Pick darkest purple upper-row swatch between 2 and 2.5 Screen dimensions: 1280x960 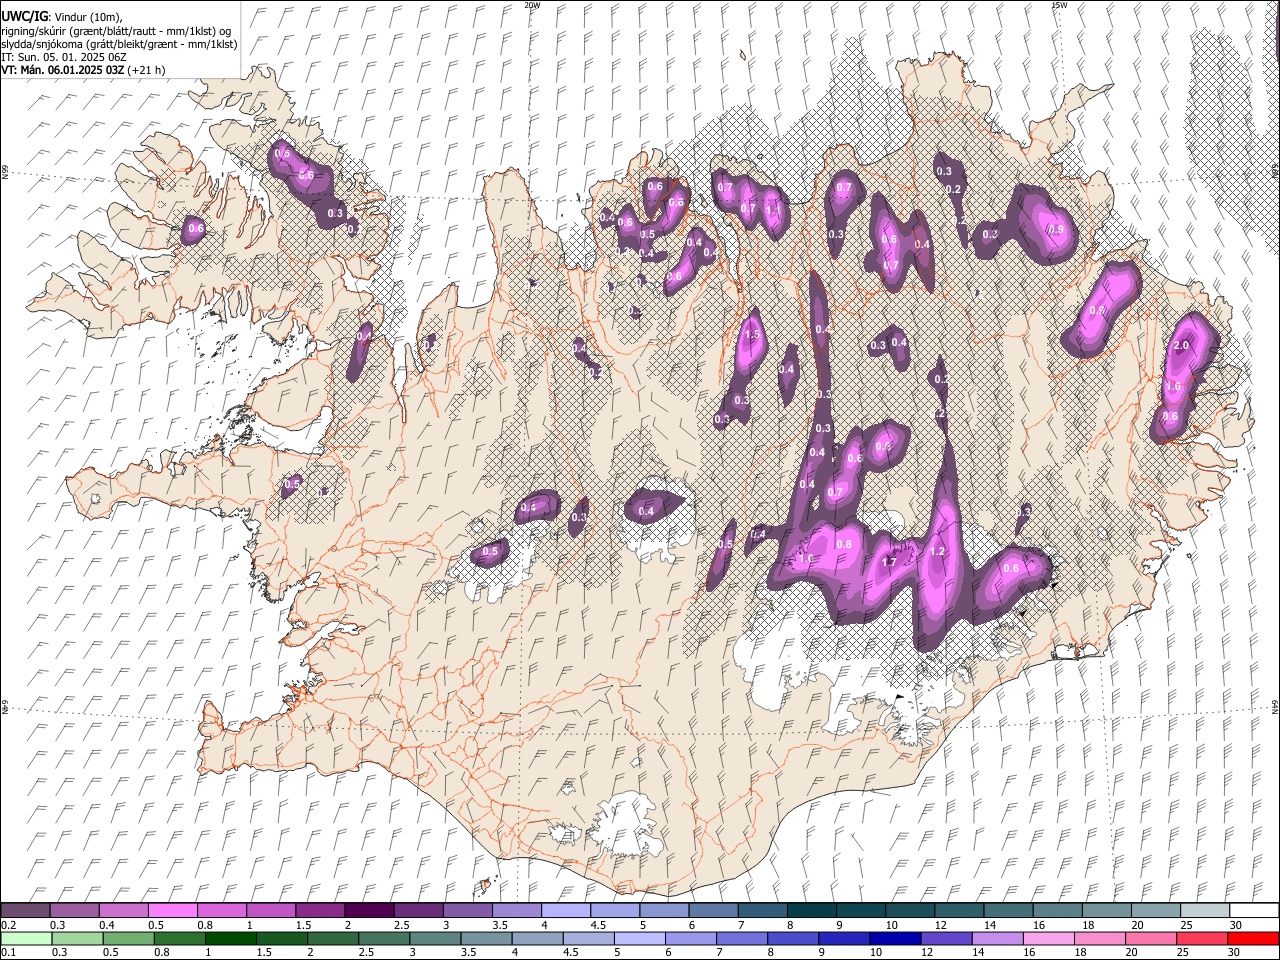369,910
